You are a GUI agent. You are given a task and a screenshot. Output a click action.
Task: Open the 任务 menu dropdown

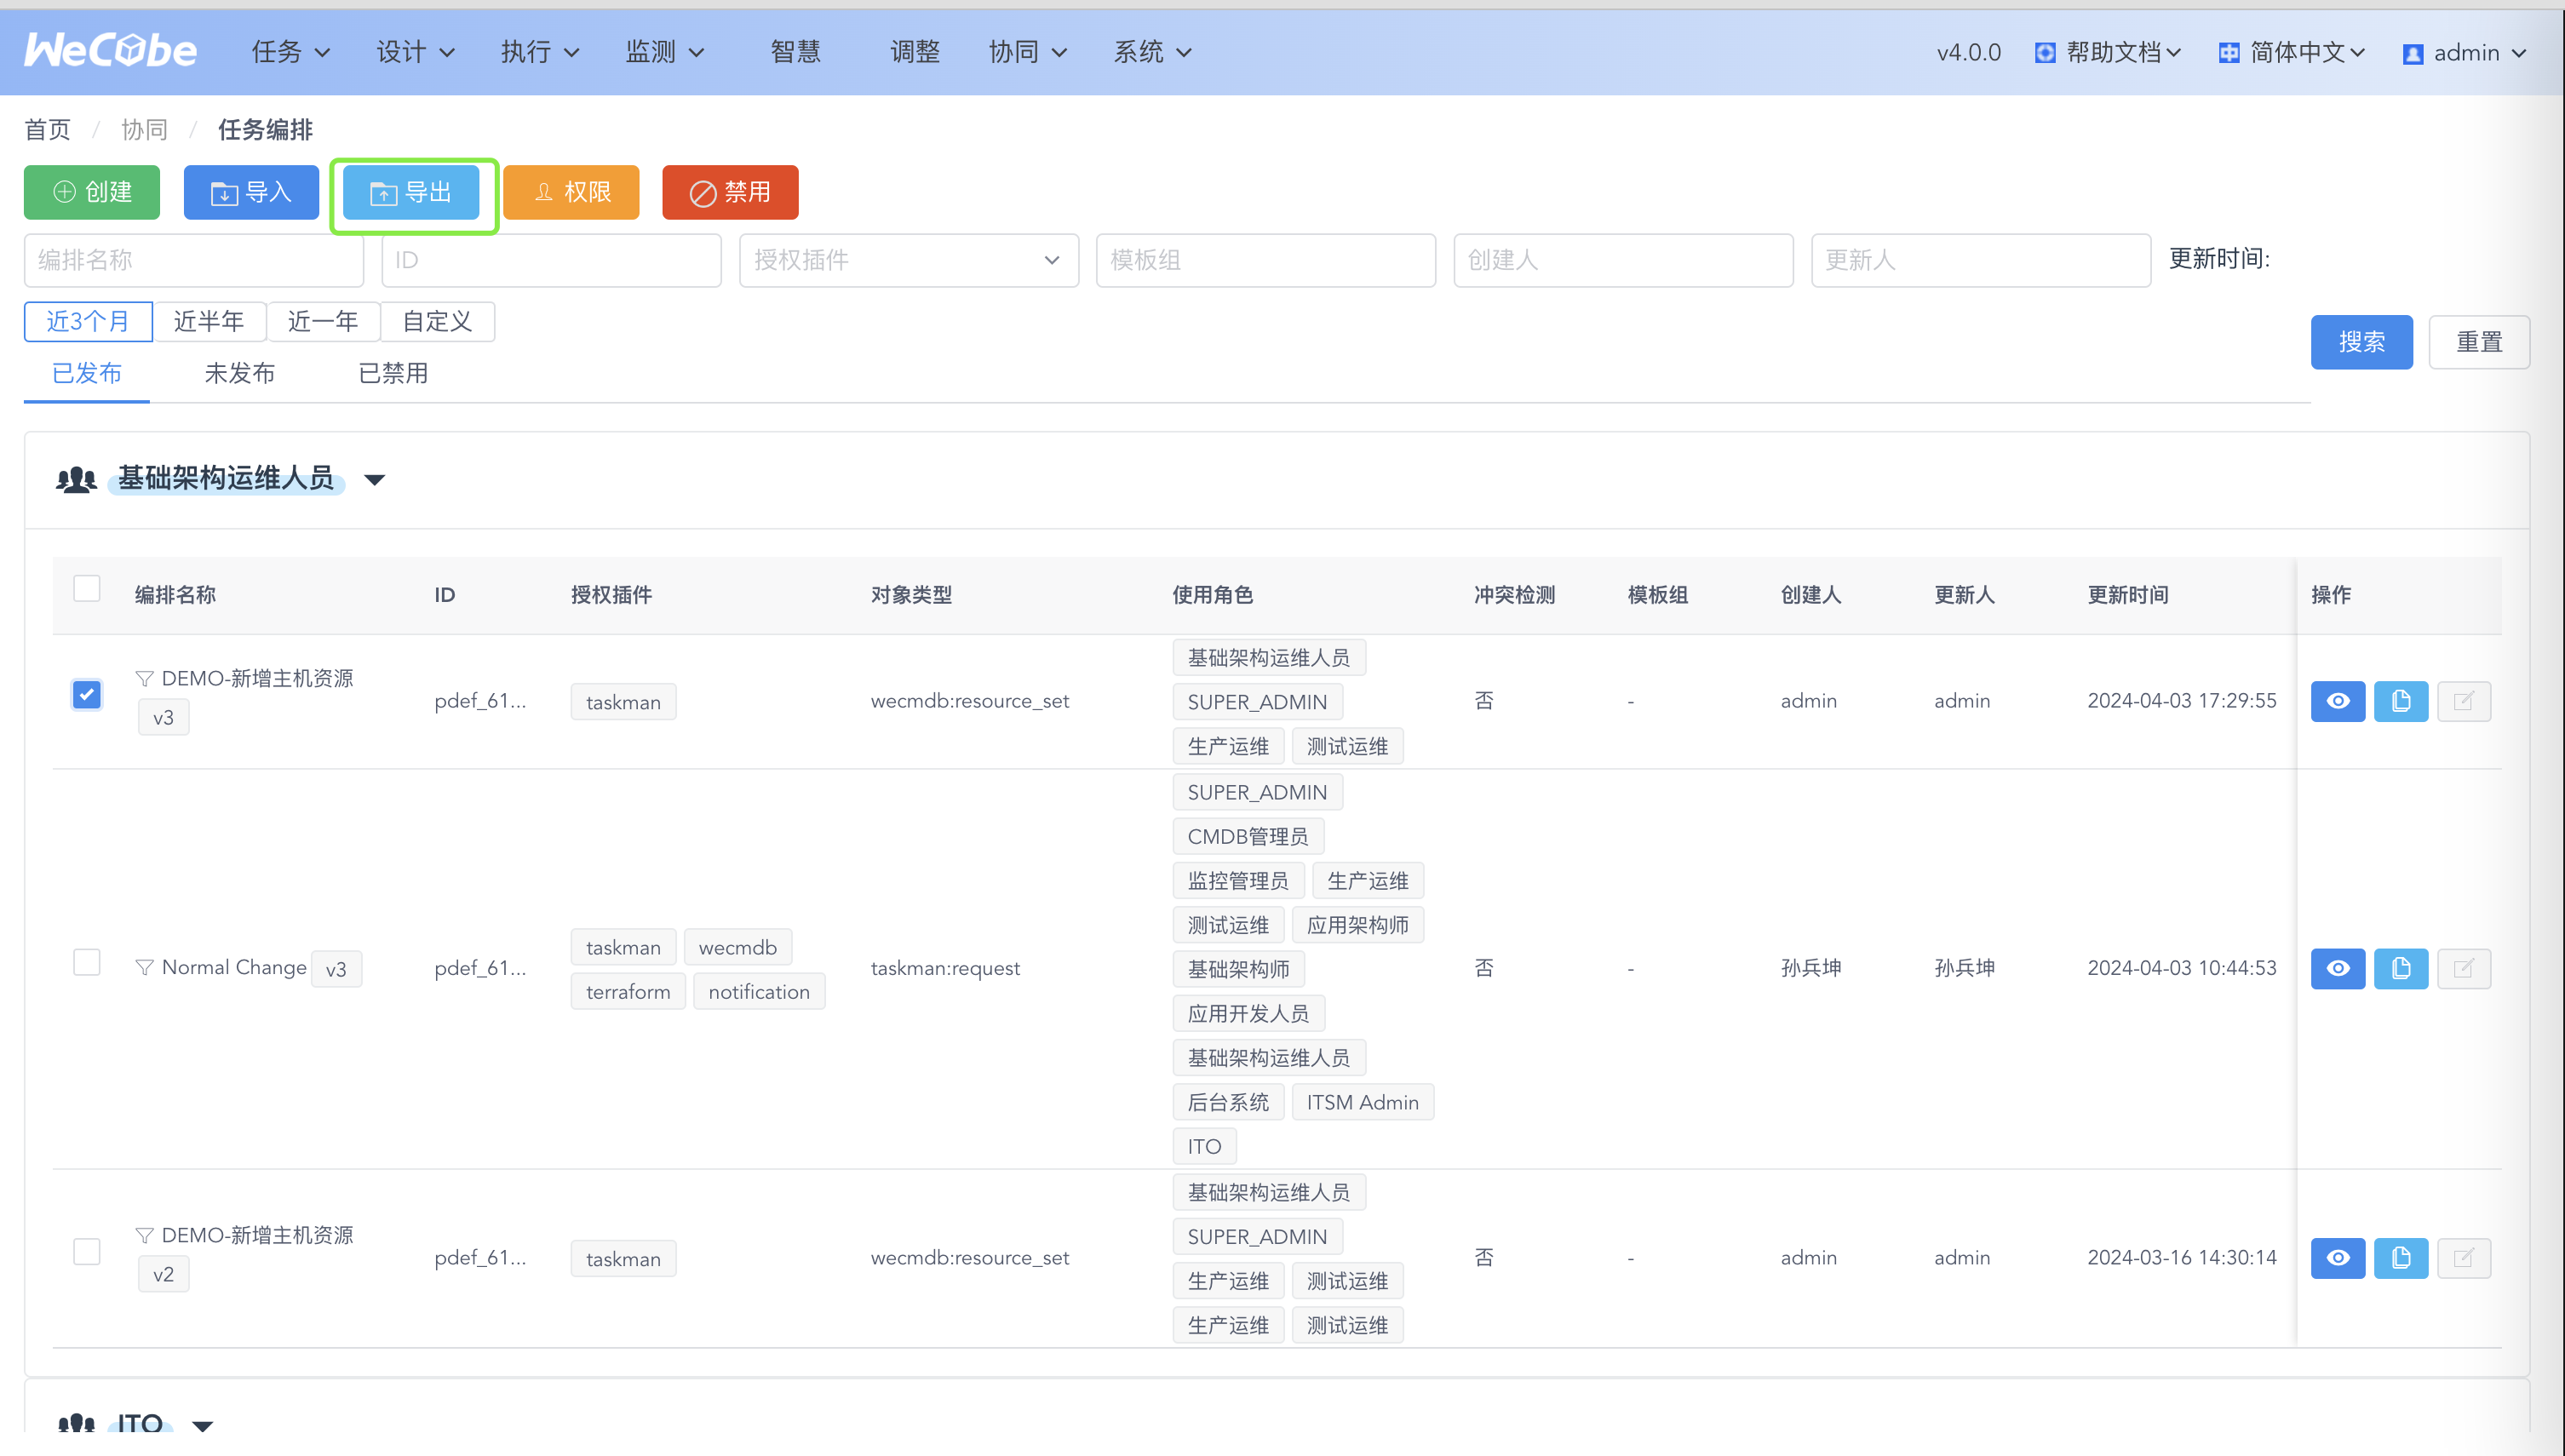coord(290,52)
